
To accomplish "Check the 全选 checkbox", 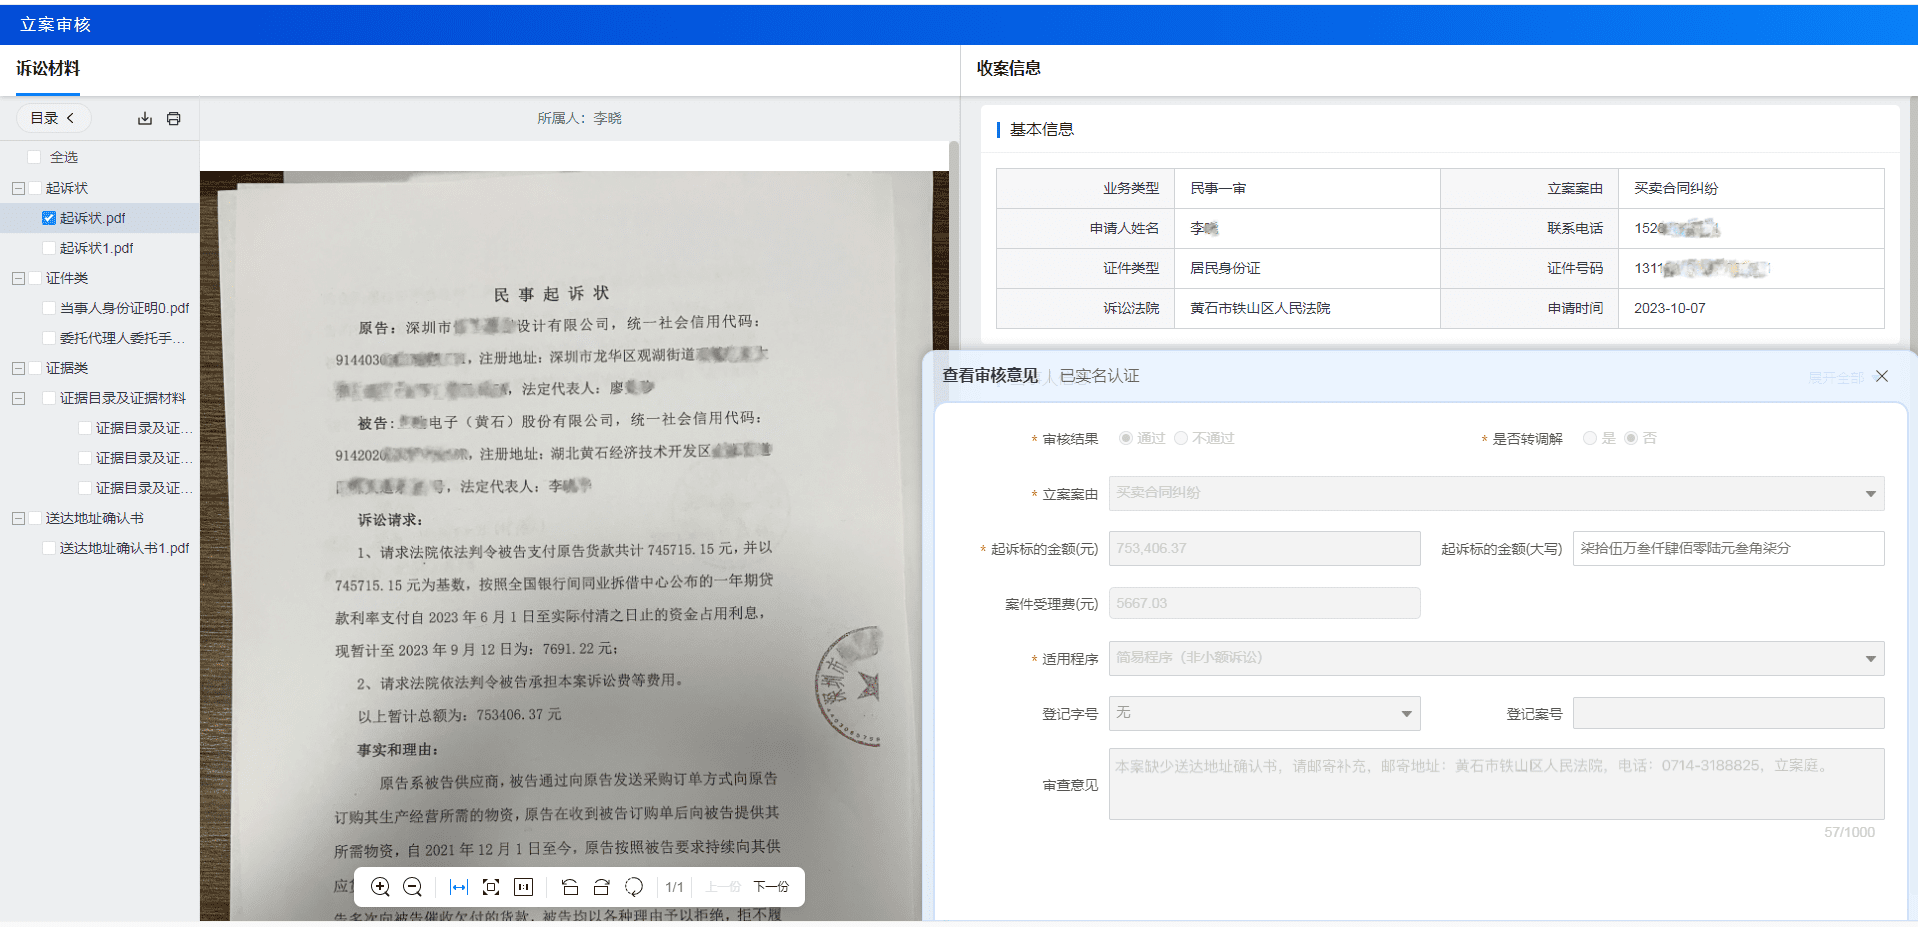I will [x=34, y=157].
